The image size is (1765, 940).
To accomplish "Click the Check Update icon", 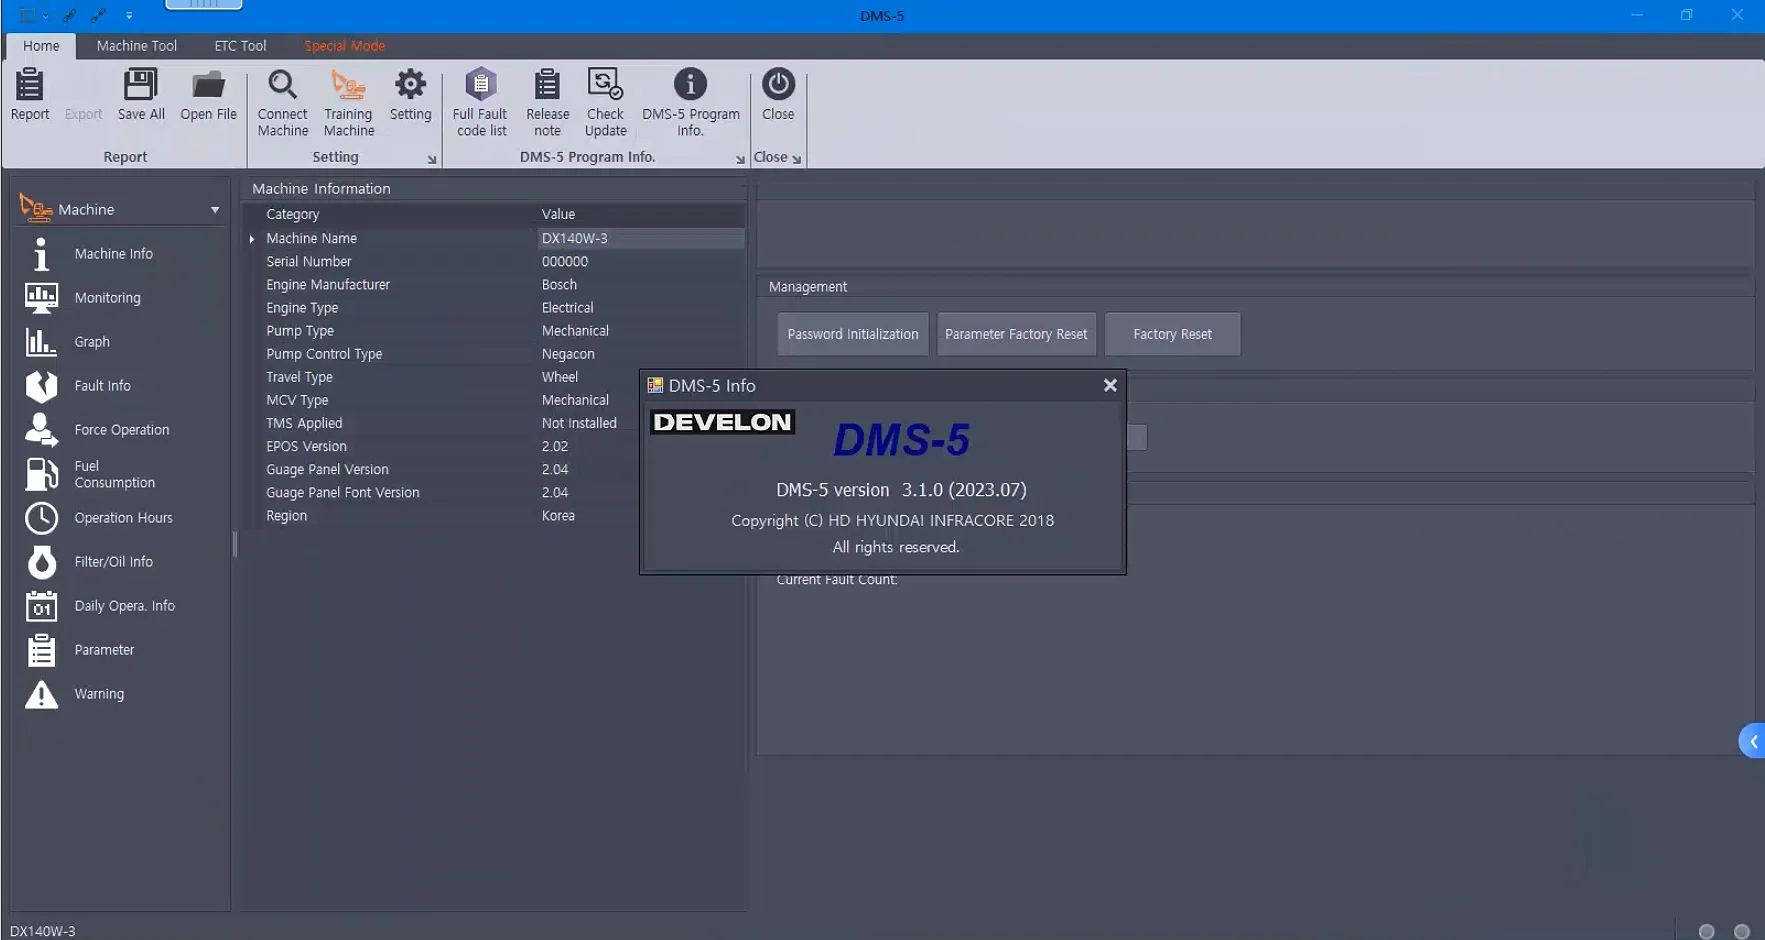I will click(605, 85).
